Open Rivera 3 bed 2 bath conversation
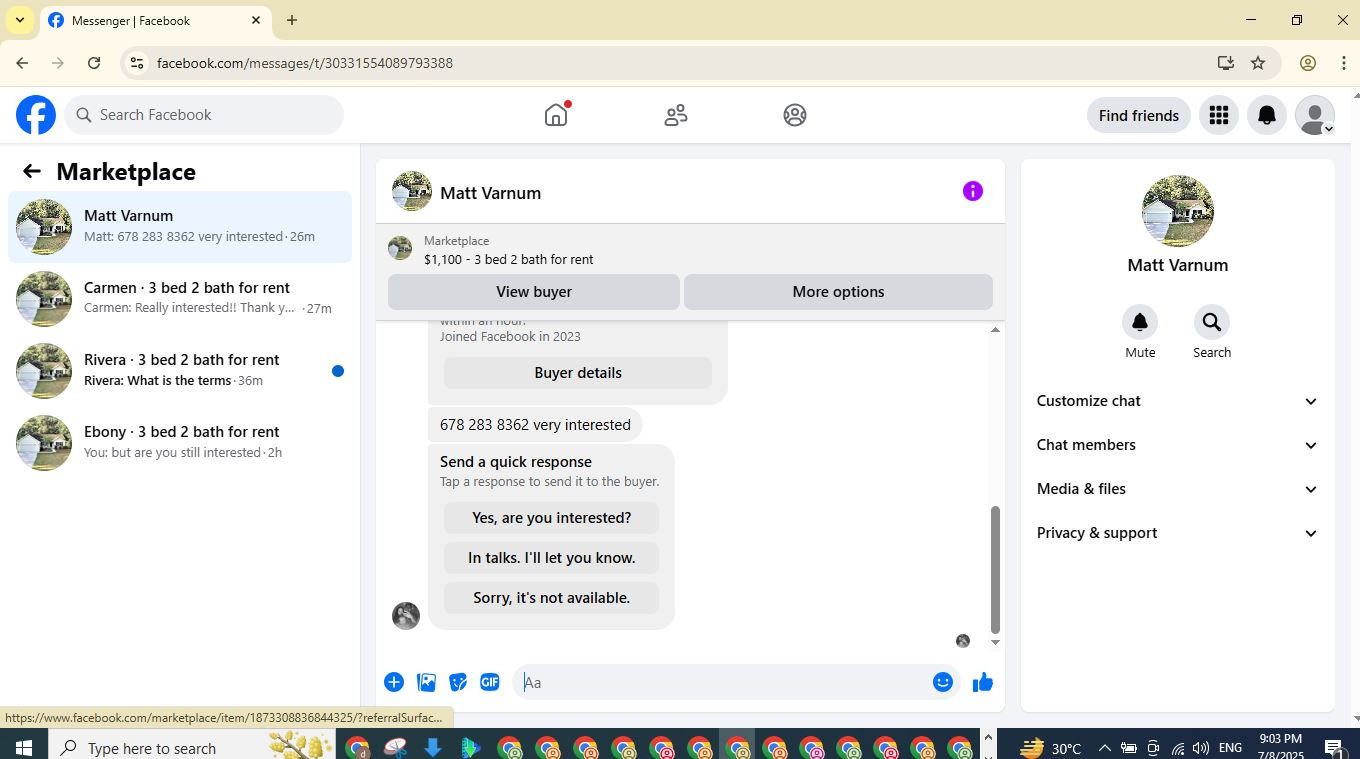The width and height of the screenshot is (1360, 759). tap(180, 371)
